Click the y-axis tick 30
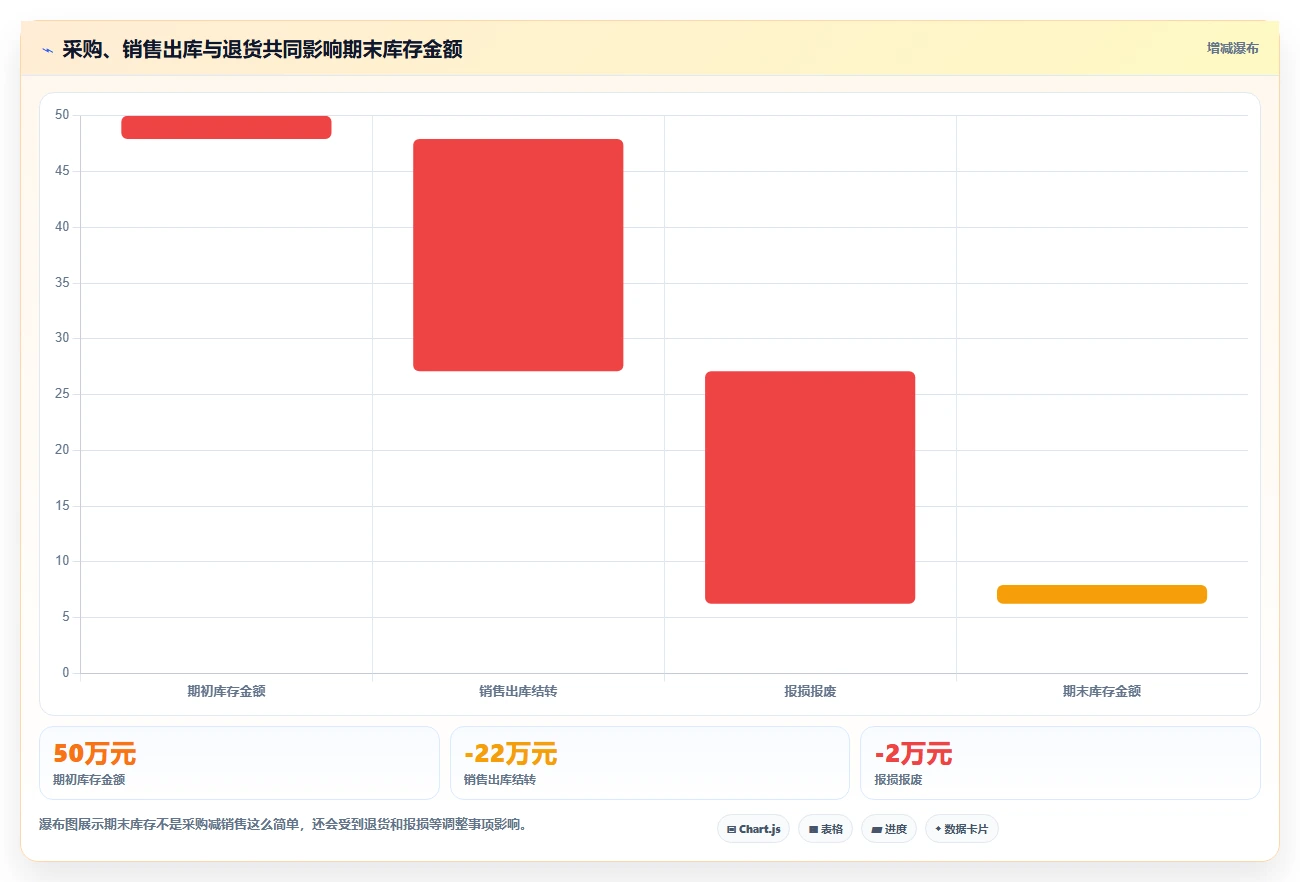1300x882 pixels. pos(62,338)
